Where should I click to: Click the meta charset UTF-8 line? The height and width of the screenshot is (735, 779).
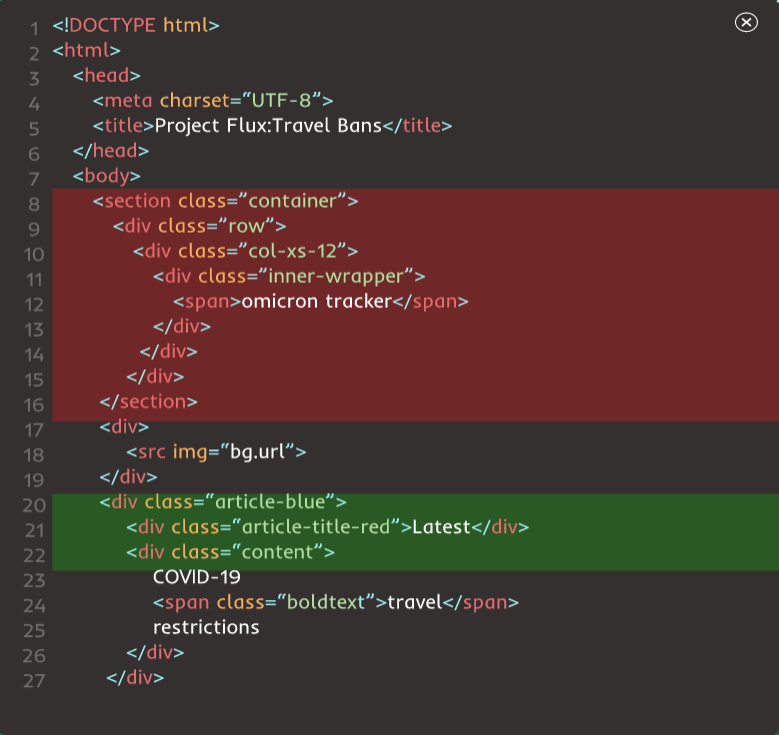click(x=213, y=100)
